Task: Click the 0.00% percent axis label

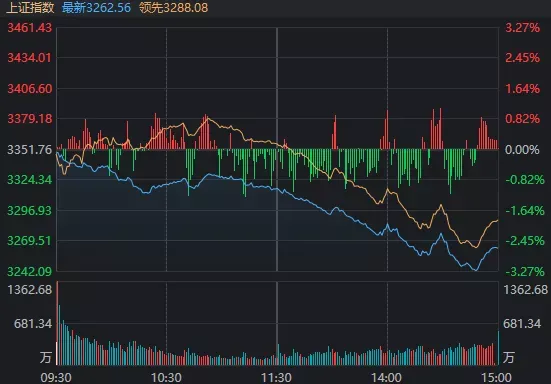Action: coord(522,150)
